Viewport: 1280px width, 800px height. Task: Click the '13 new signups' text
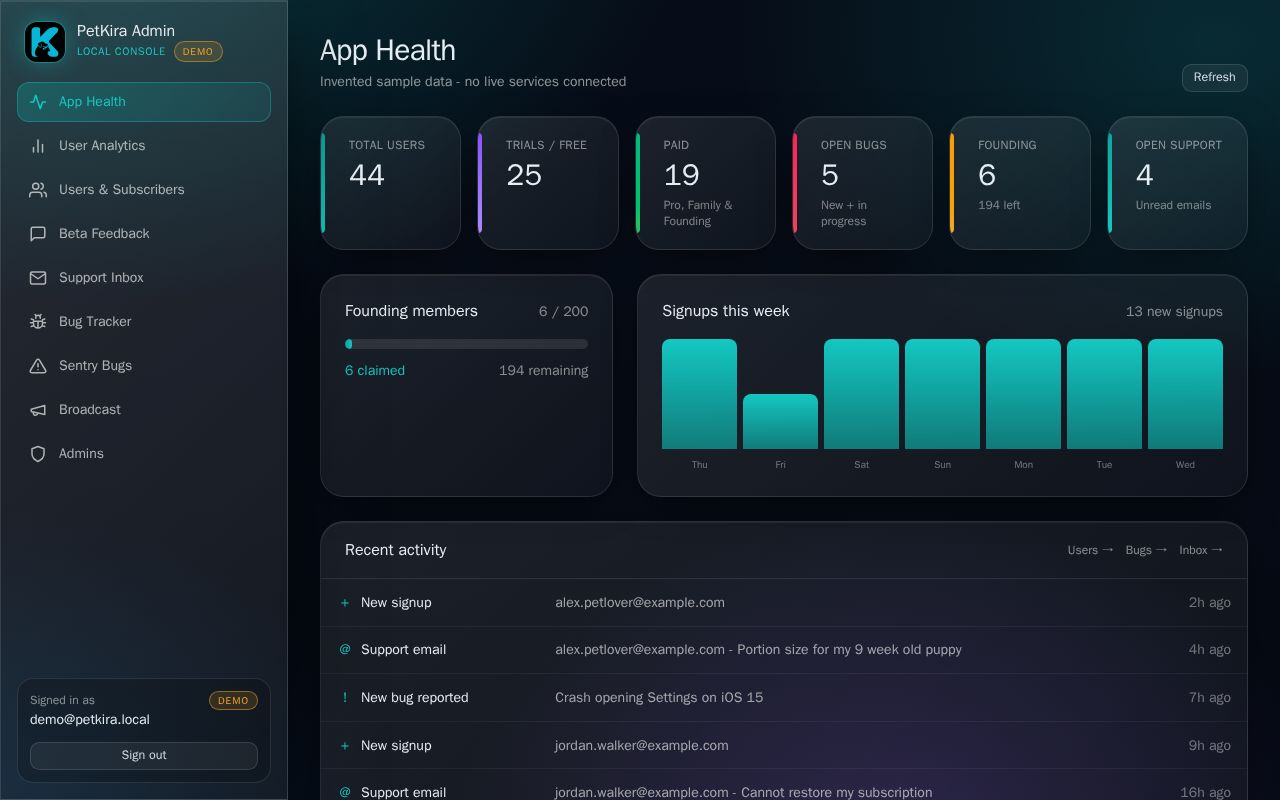click(x=1174, y=312)
